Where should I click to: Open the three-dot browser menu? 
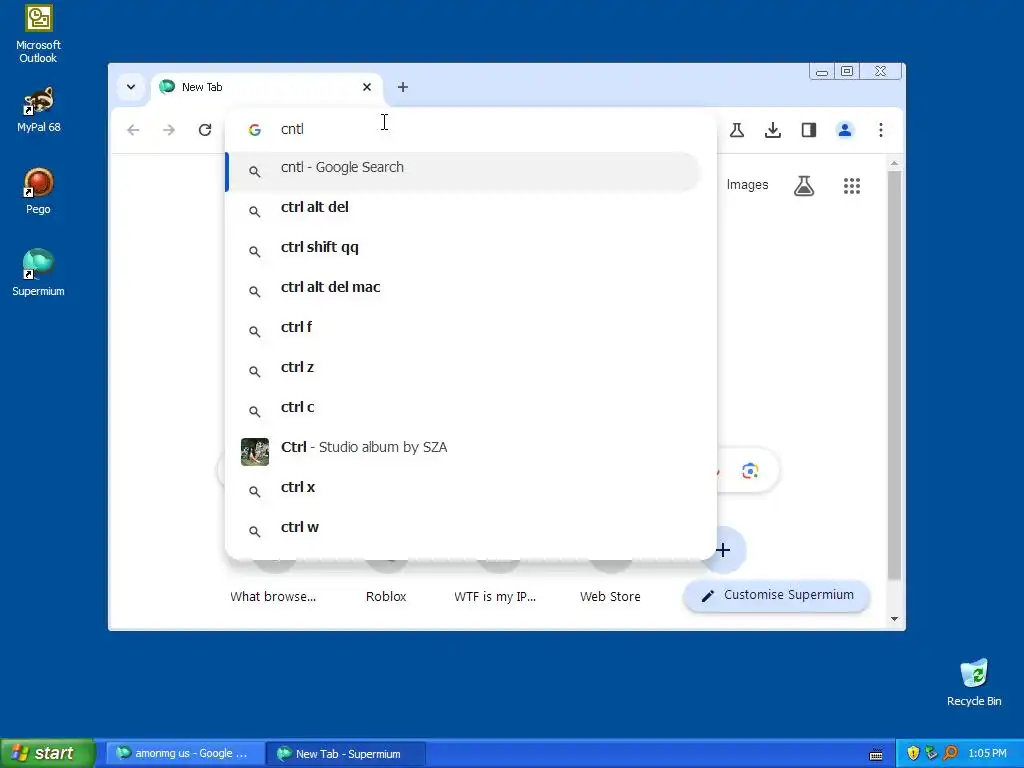coord(880,130)
